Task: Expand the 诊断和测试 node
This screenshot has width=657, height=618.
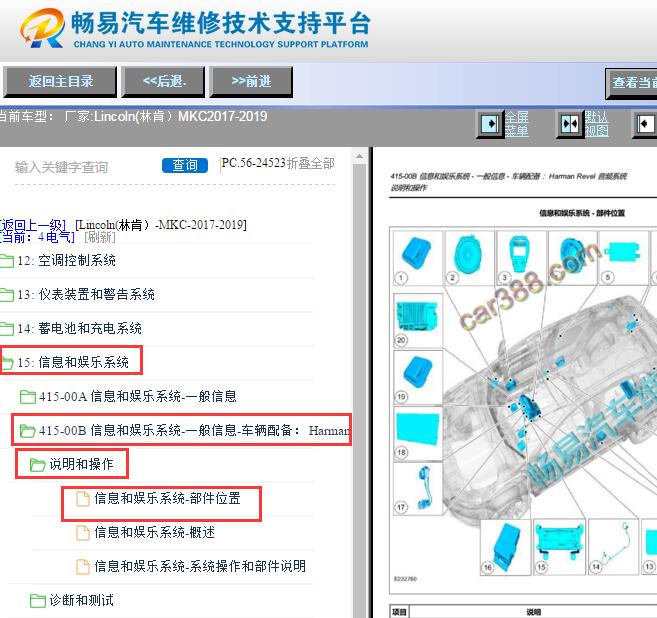Action: [x=82, y=600]
